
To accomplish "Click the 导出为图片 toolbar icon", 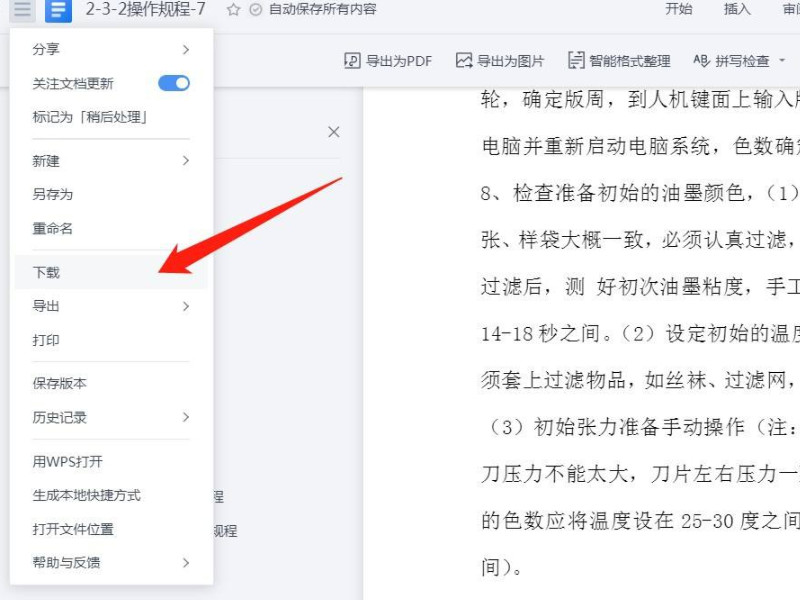I will 464,61.
